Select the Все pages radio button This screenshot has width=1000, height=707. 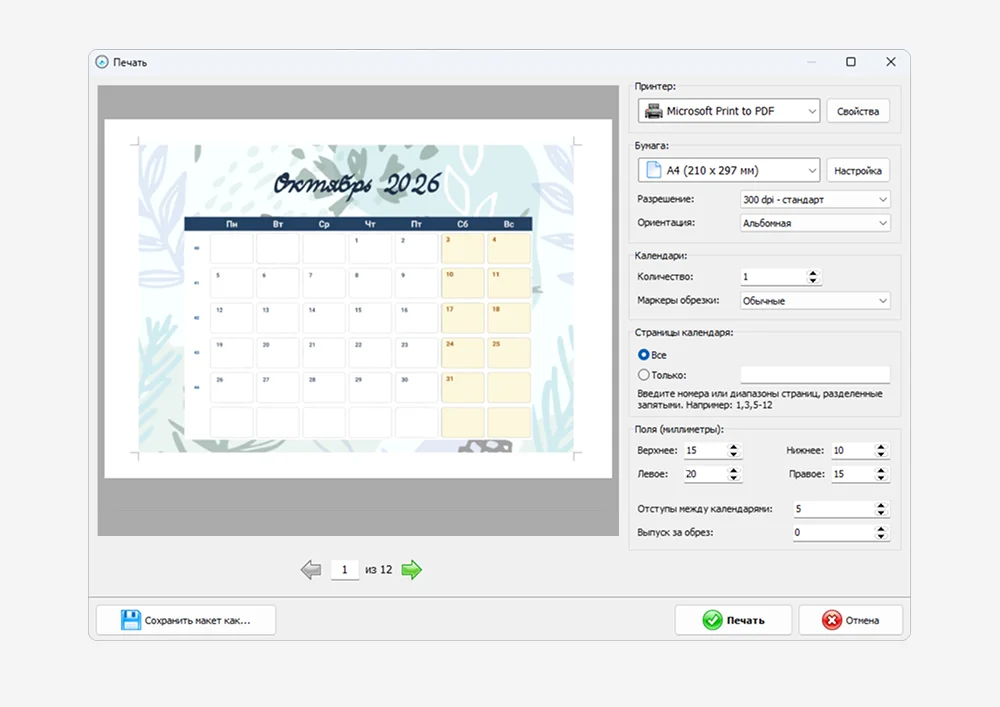tap(644, 355)
